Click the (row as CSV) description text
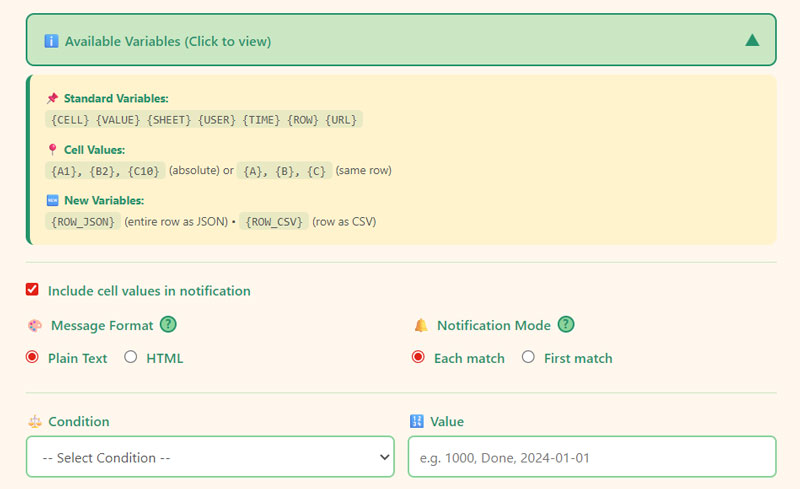Screen dimensions: 800x489 [x=344, y=222]
